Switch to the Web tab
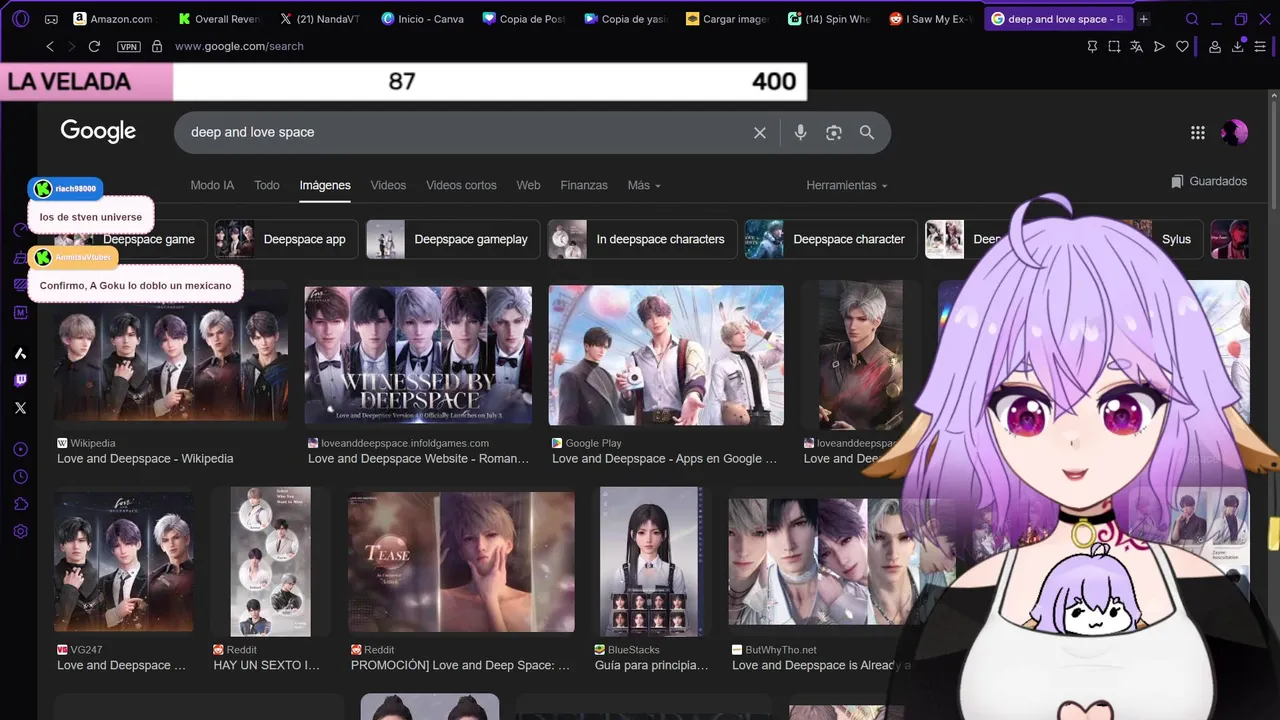Image resolution: width=1280 pixels, height=720 pixels. (x=528, y=185)
